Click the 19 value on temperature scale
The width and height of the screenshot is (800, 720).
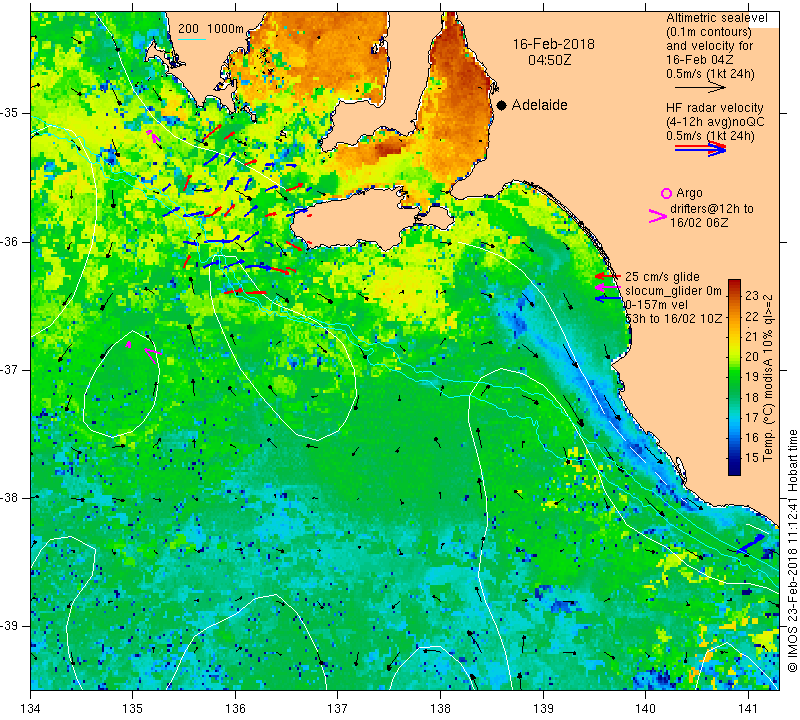click(x=753, y=377)
